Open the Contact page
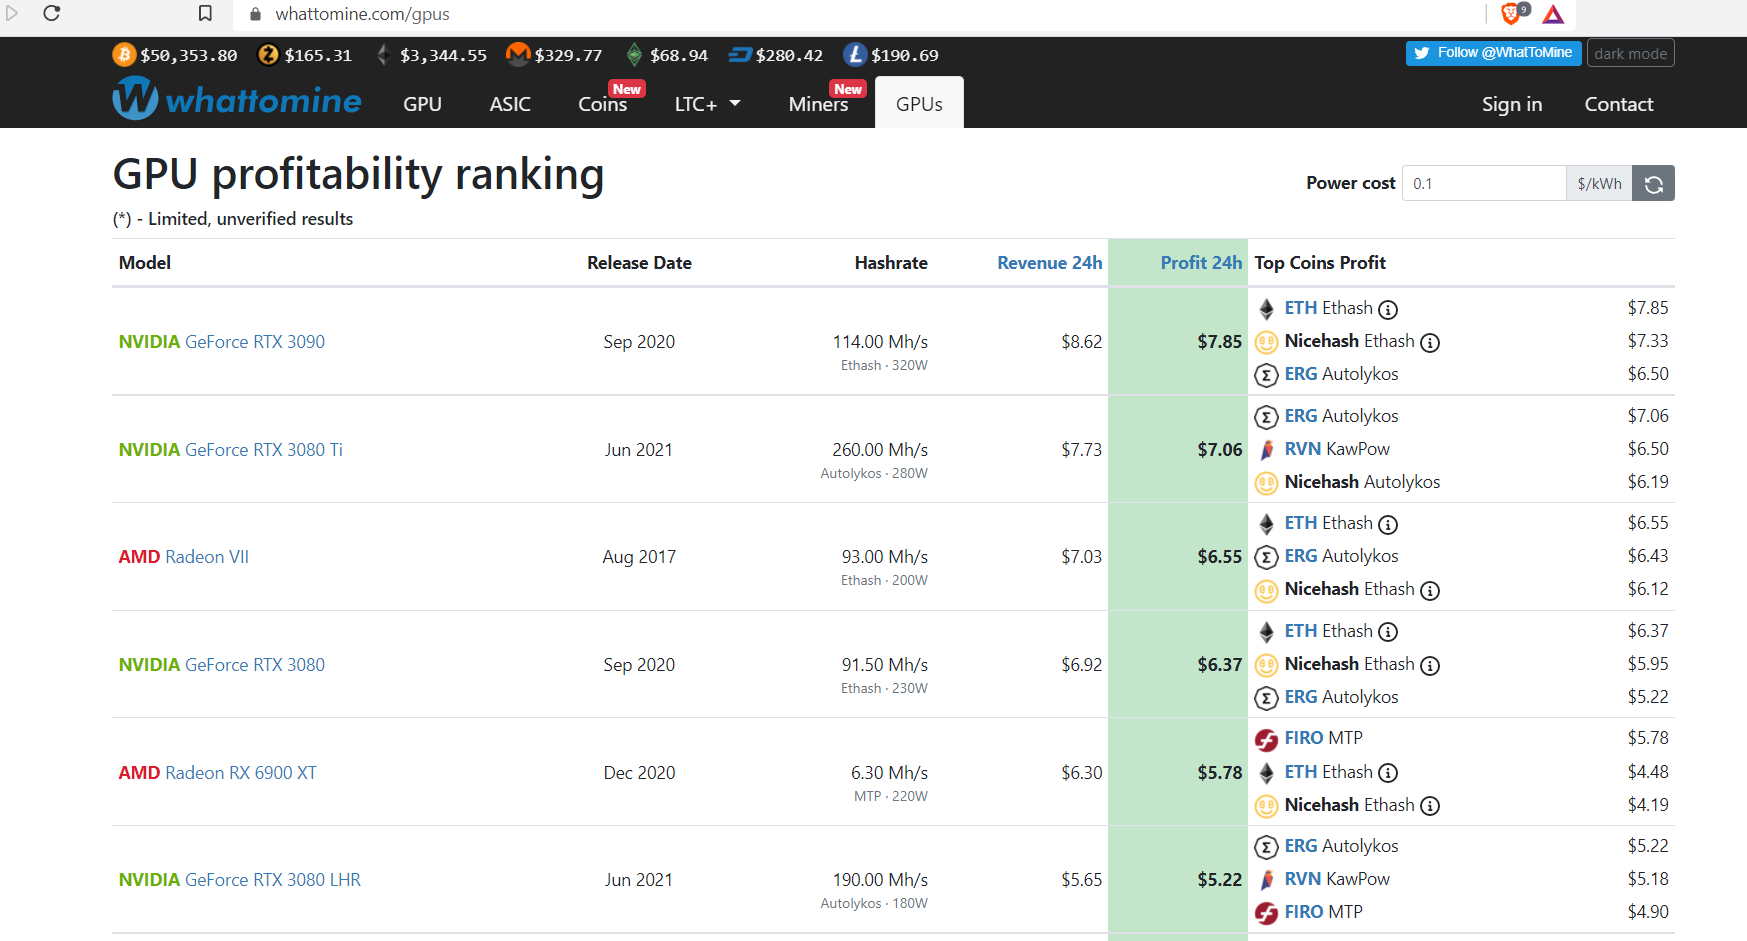Image resolution: width=1747 pixels, height=941 pixels. click(x=1619, y=104)
